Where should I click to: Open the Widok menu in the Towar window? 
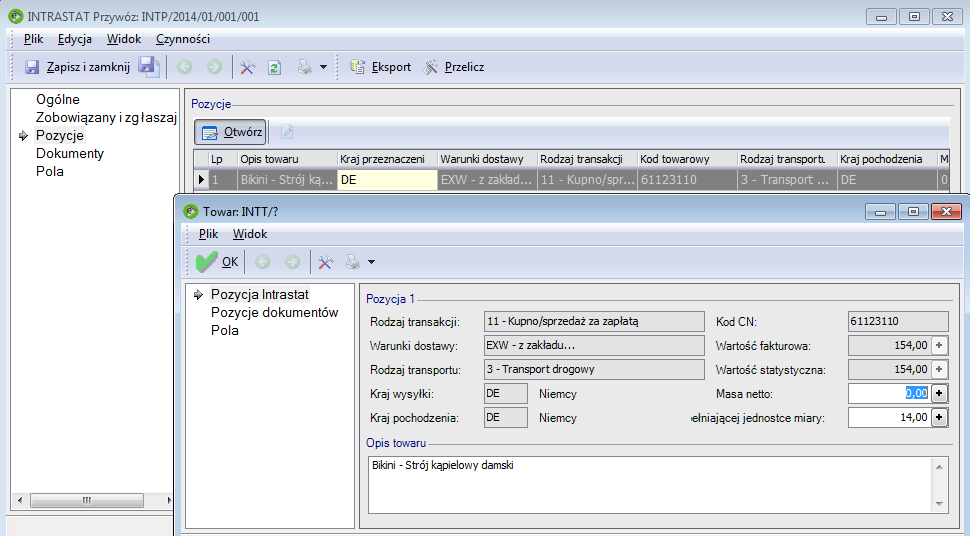[x=250, y=234]
